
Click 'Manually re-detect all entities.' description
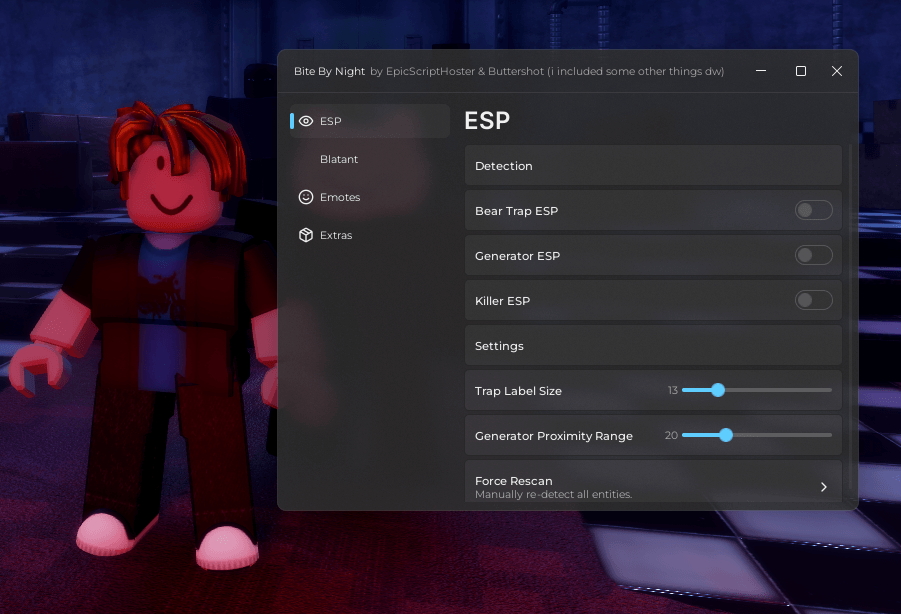coord(553,494)
